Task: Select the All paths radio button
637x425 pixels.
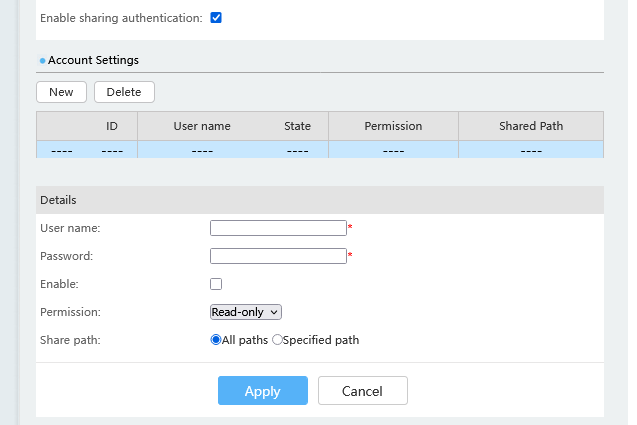Action: coord(216,340)
